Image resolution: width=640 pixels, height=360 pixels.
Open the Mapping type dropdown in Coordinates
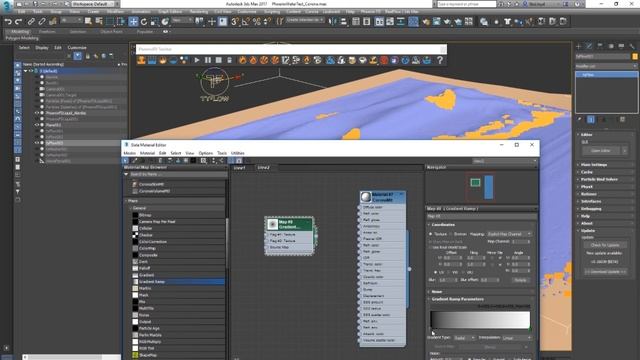coord(509,234)
